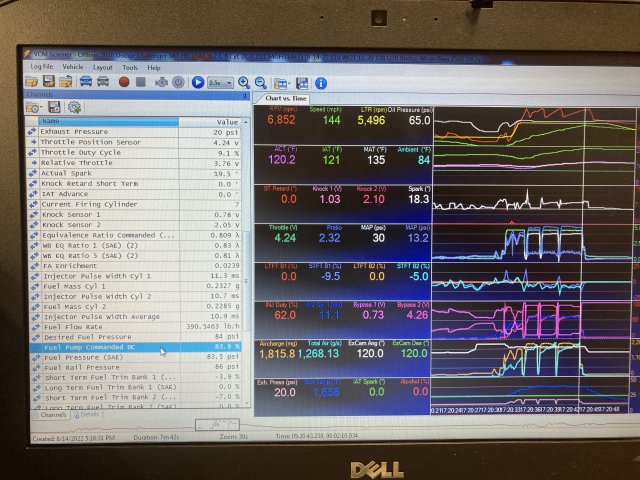Select the Fuel Mass Cyl 1 row

(134, 287)
